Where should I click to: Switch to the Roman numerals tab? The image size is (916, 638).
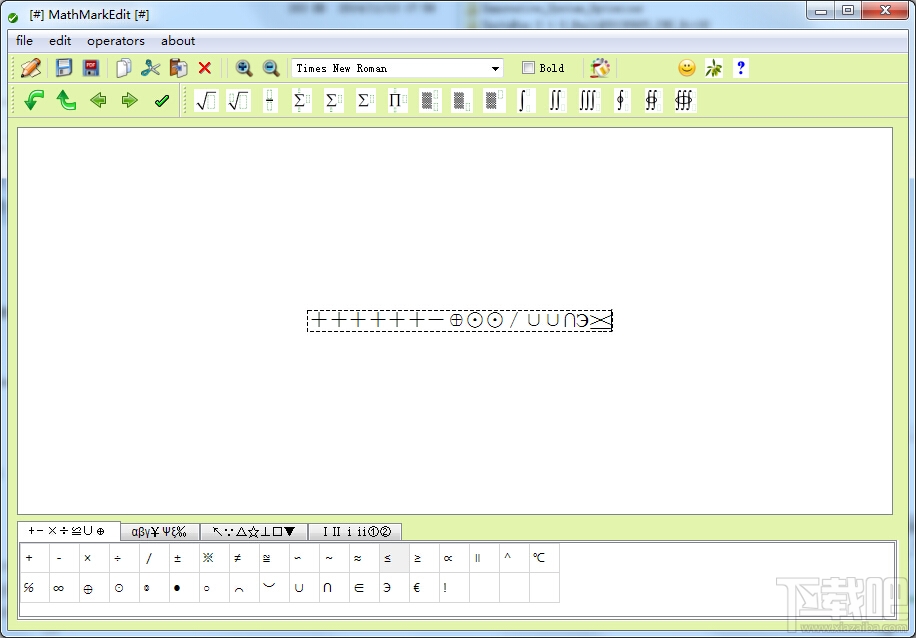pos(355,531)
